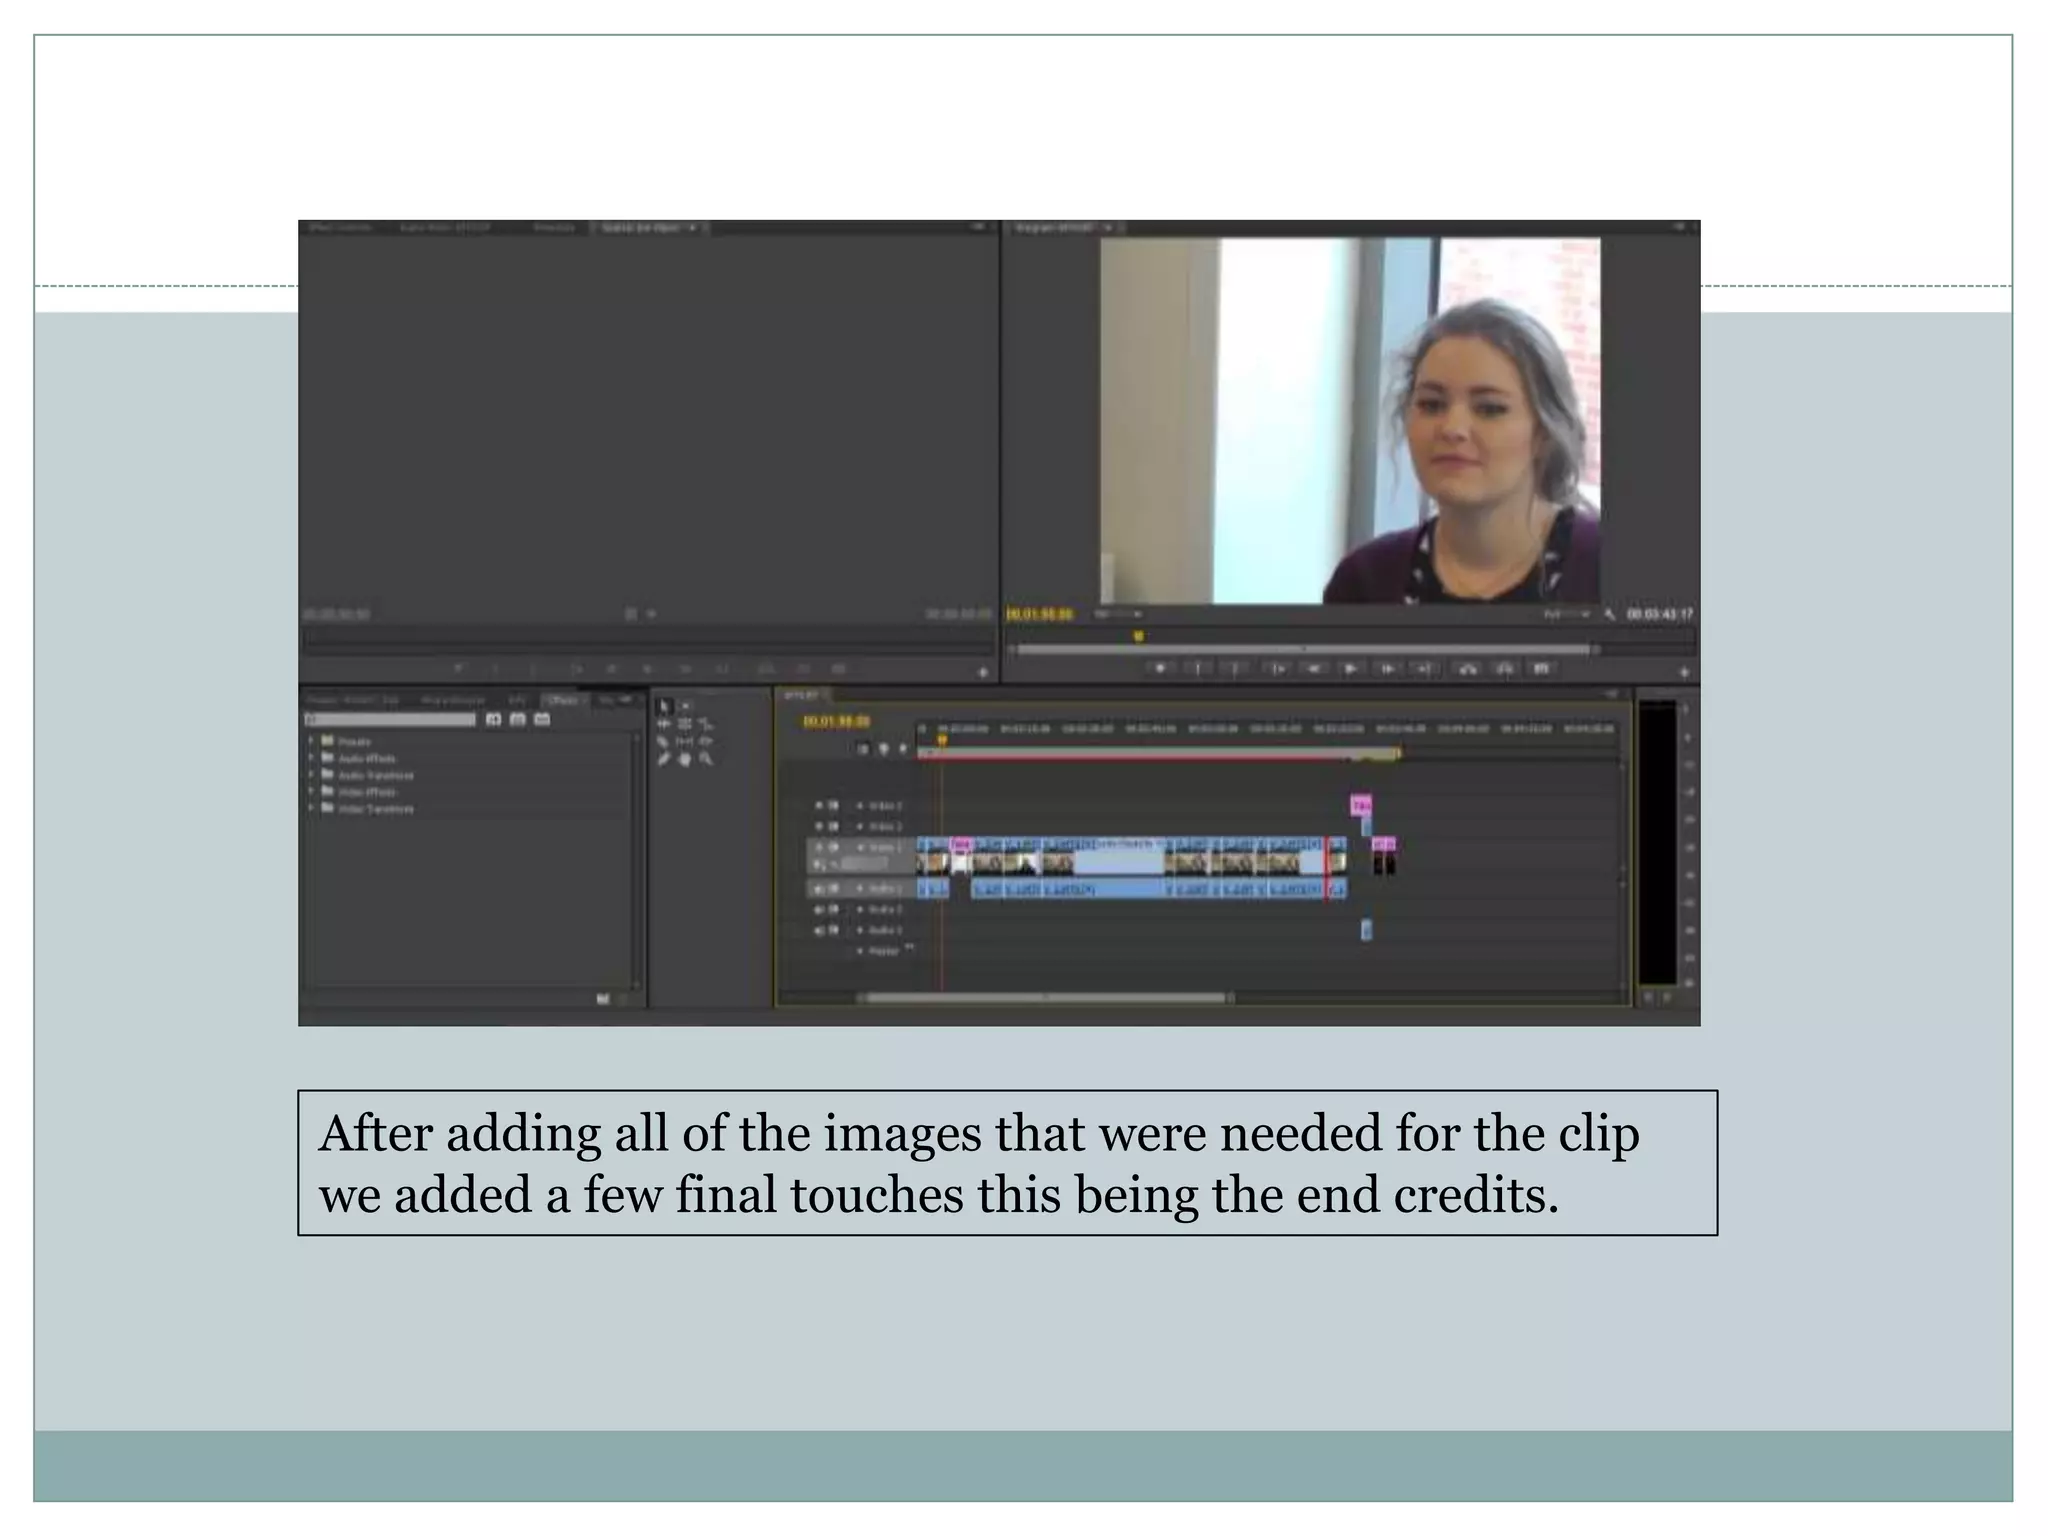Click Play in the Program monitor
This screenshot has width=2048, height=1536.
[1350, 668]
